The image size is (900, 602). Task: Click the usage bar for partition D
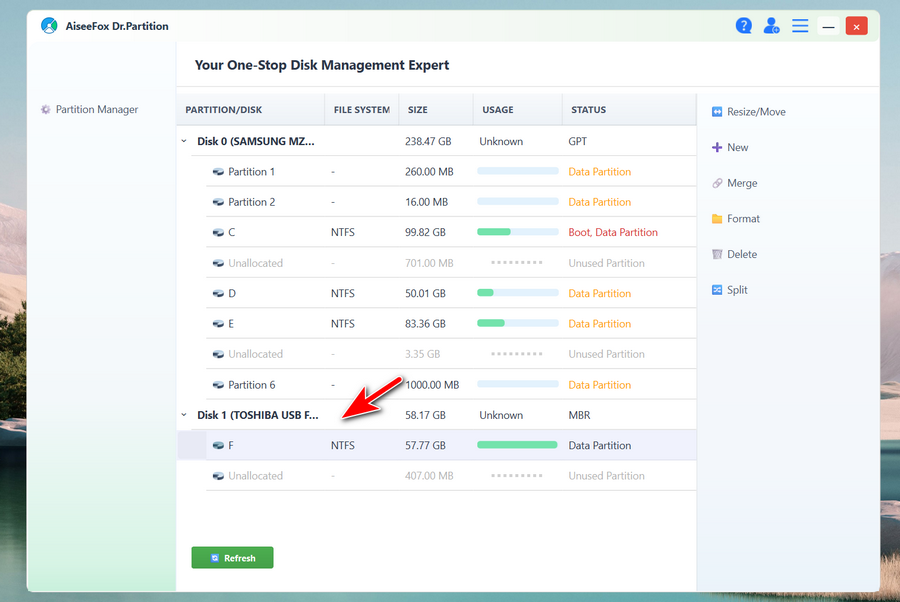tap(518, 293)
